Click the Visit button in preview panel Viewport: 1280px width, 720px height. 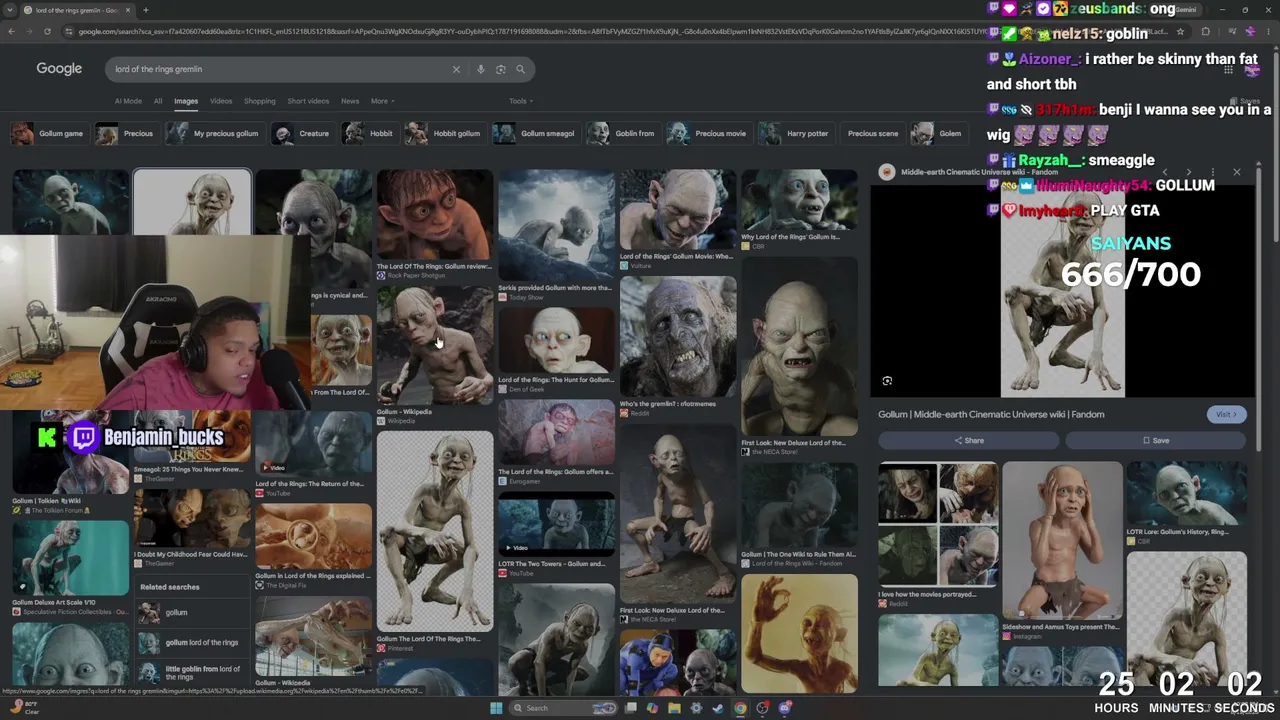point(1226,414)
